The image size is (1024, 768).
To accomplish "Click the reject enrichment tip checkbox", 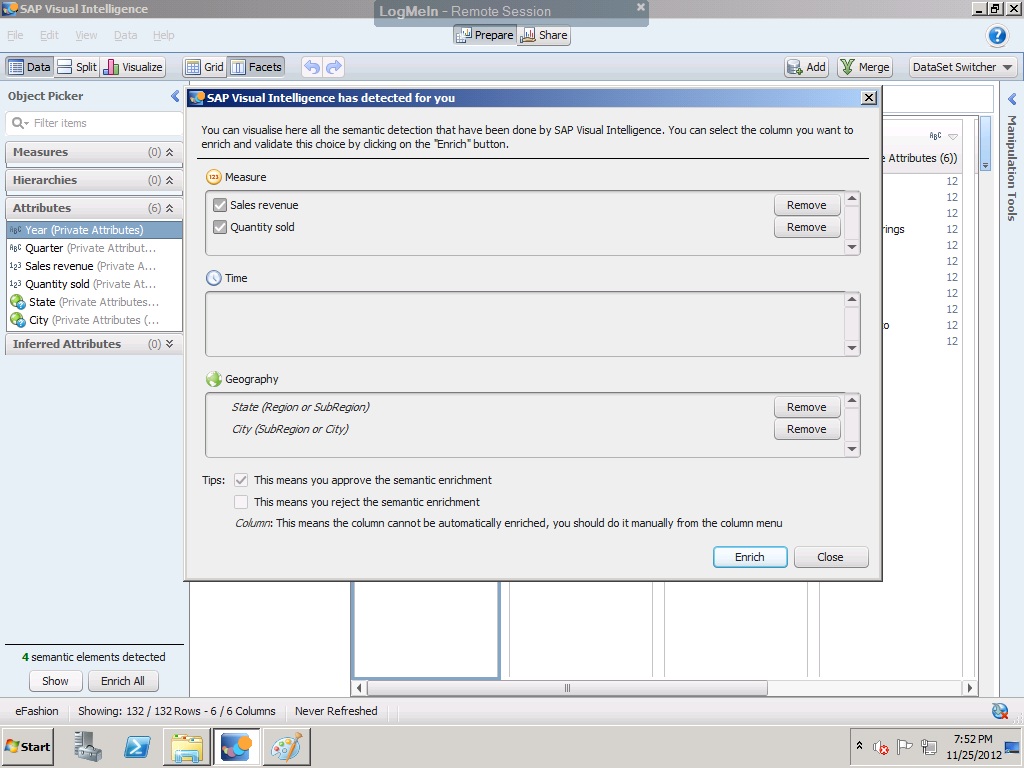I will tap(241, 502).
